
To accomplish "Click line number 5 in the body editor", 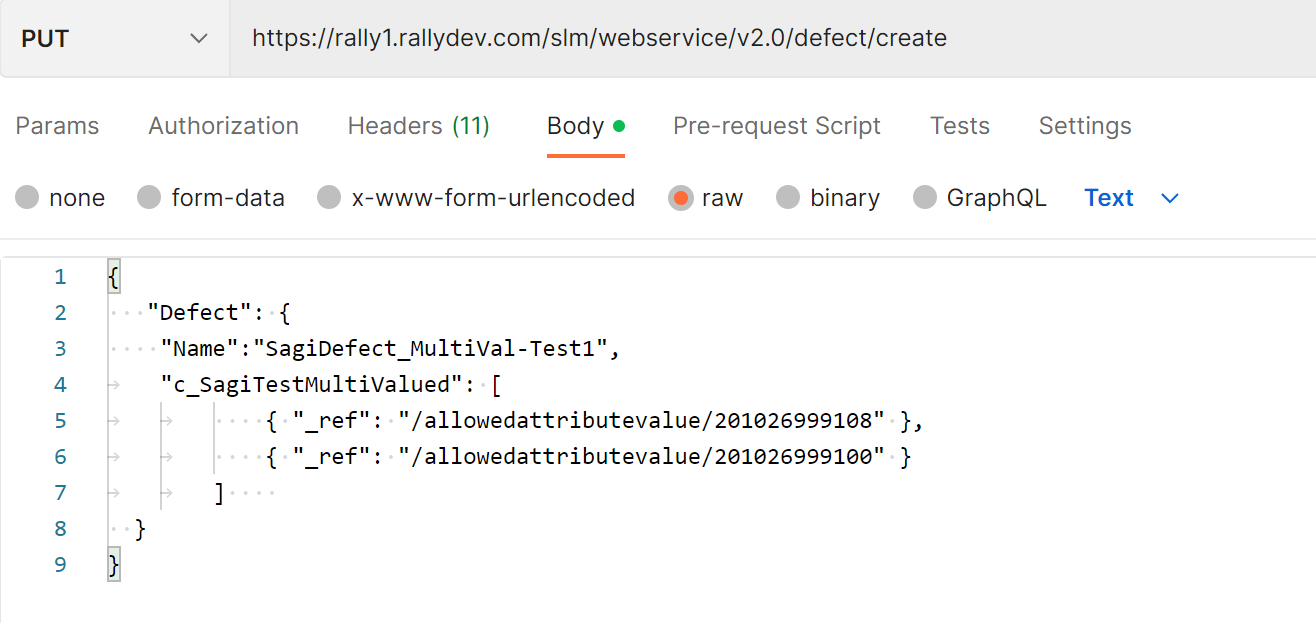I will coord(59,420).
